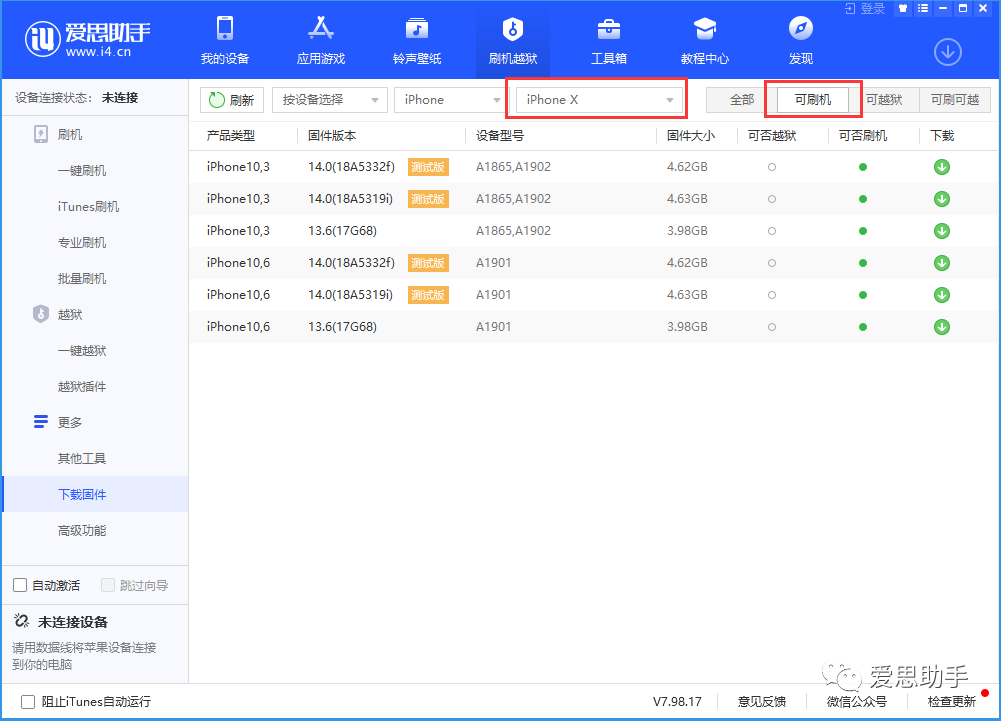Click the 登录 login icon
The width and height of the screenshot is (1001, 721).
850,8
